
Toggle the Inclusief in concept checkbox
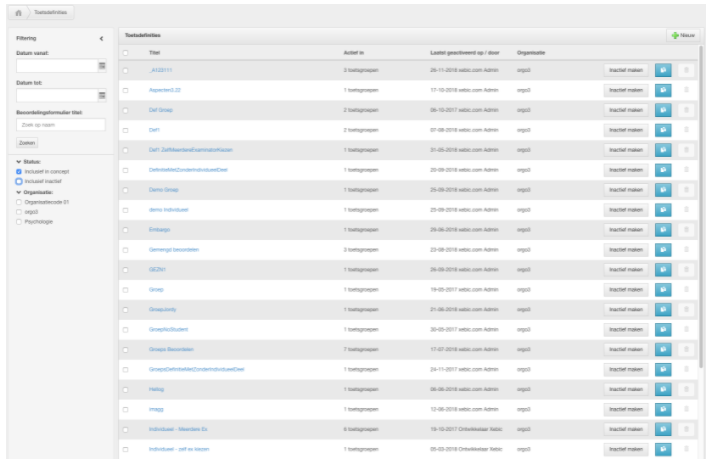(19, 172)
